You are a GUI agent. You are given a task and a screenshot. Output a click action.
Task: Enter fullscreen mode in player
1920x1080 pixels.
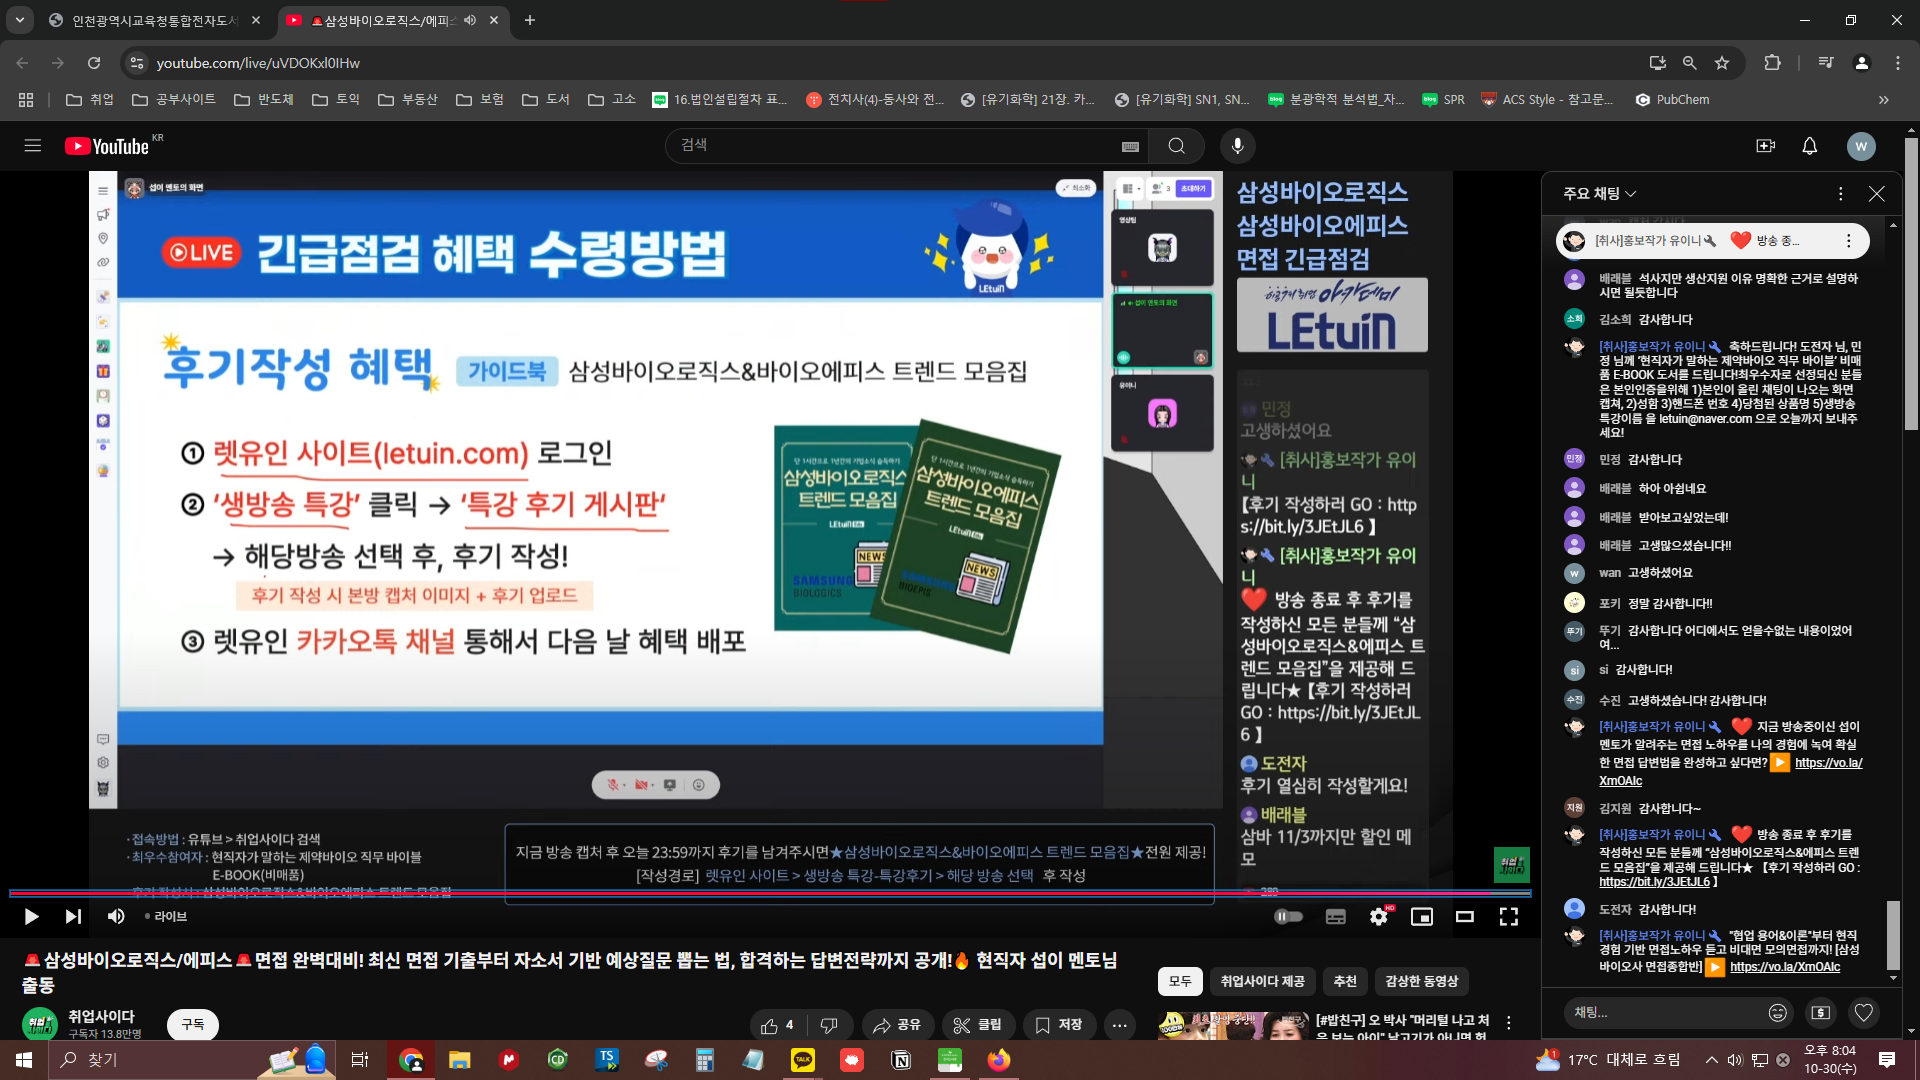pos(1508,916)
